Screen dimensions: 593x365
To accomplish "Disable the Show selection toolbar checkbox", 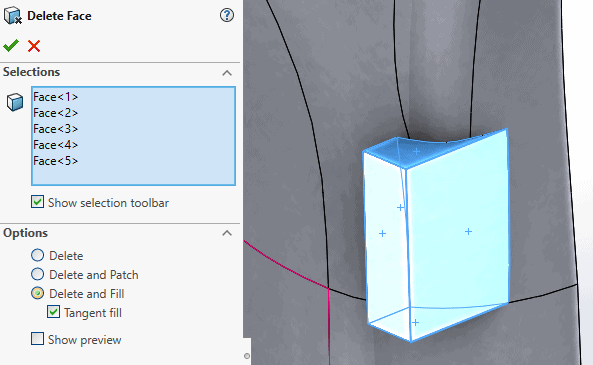I will coord(37,202).
